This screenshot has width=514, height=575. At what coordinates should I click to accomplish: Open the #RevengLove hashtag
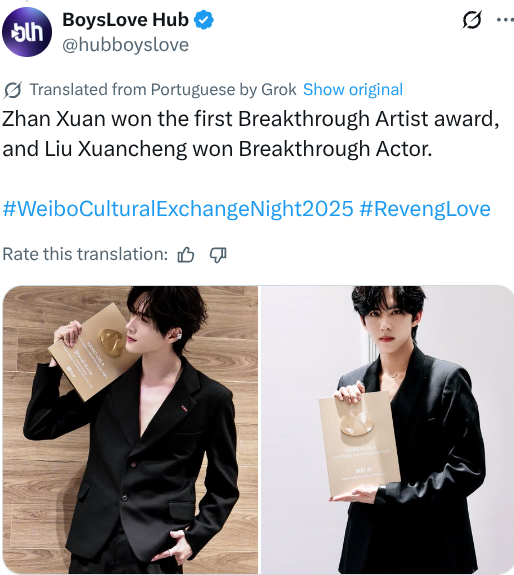pyautogui.click(x=425, y=209)
